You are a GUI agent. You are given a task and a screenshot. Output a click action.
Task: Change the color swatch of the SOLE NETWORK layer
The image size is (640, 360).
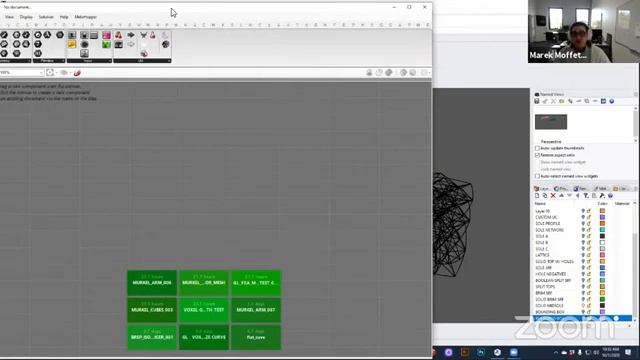click(602, 230)
